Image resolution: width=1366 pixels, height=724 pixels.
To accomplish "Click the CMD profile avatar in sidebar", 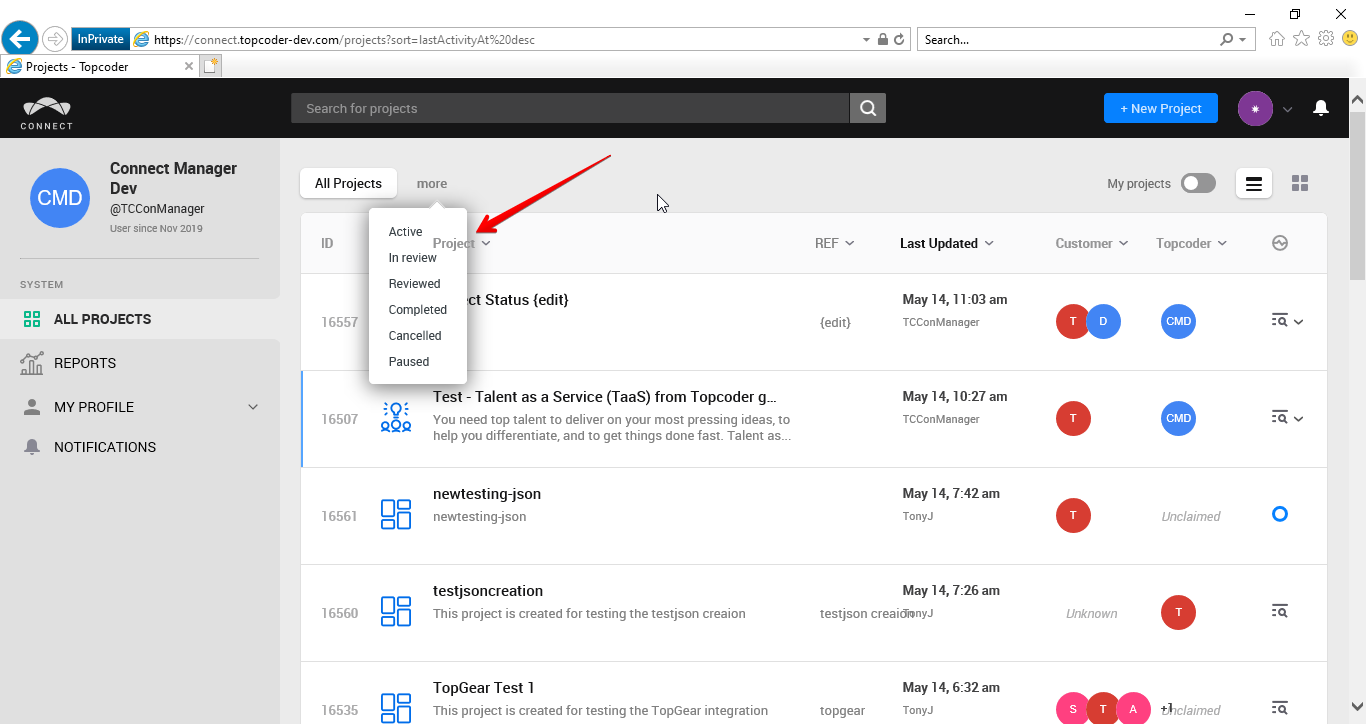I will pyautogui.click(x=60, y=198).
